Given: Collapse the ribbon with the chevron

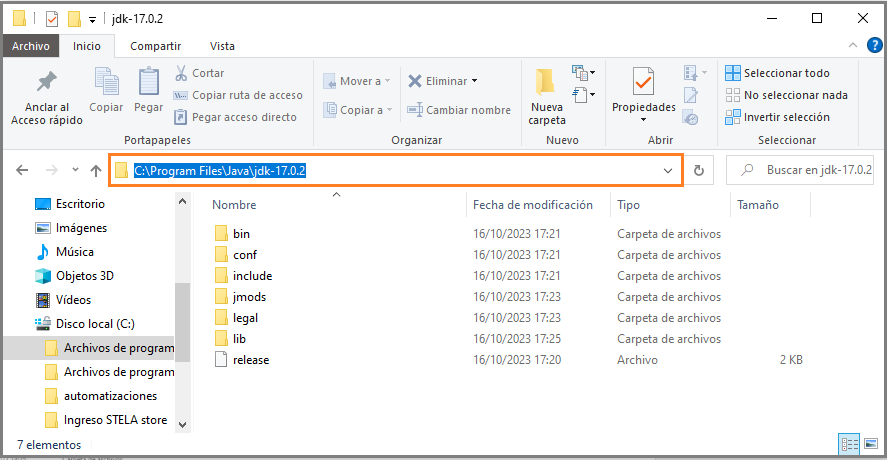Looking at the screenshot, I should click(852, 45).
